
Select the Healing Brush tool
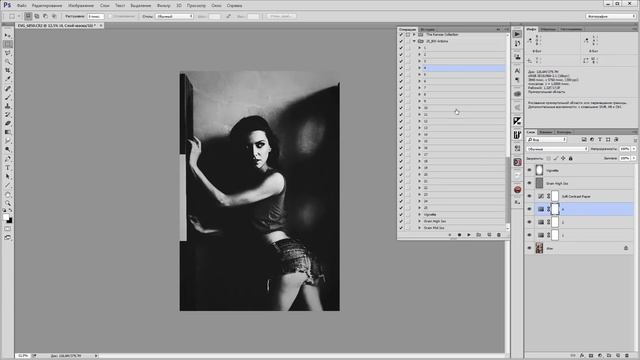point(8,89)
